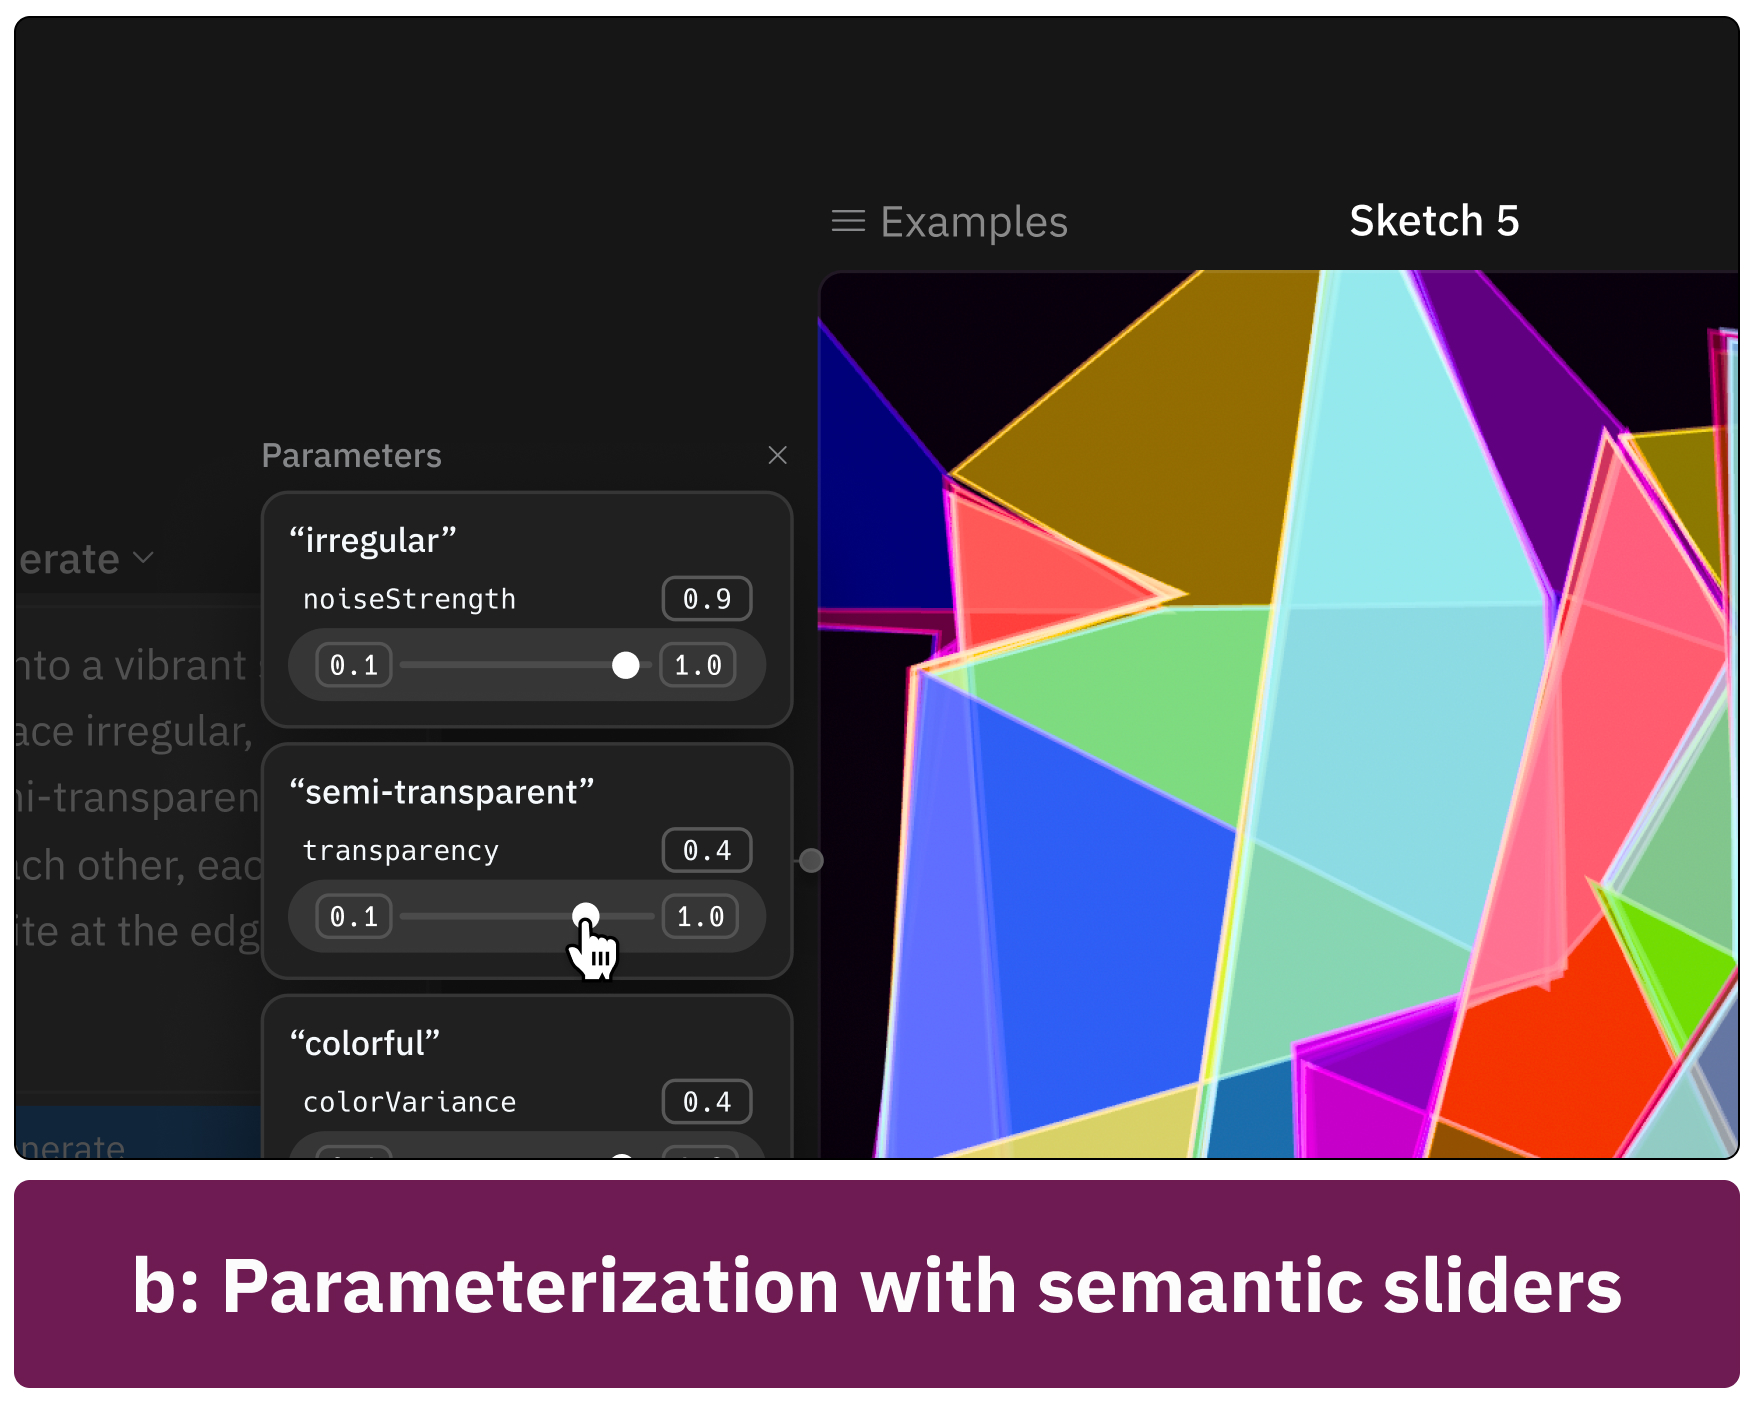Click the Examples label
The image size is (1763, 1404).
point(973,222)
